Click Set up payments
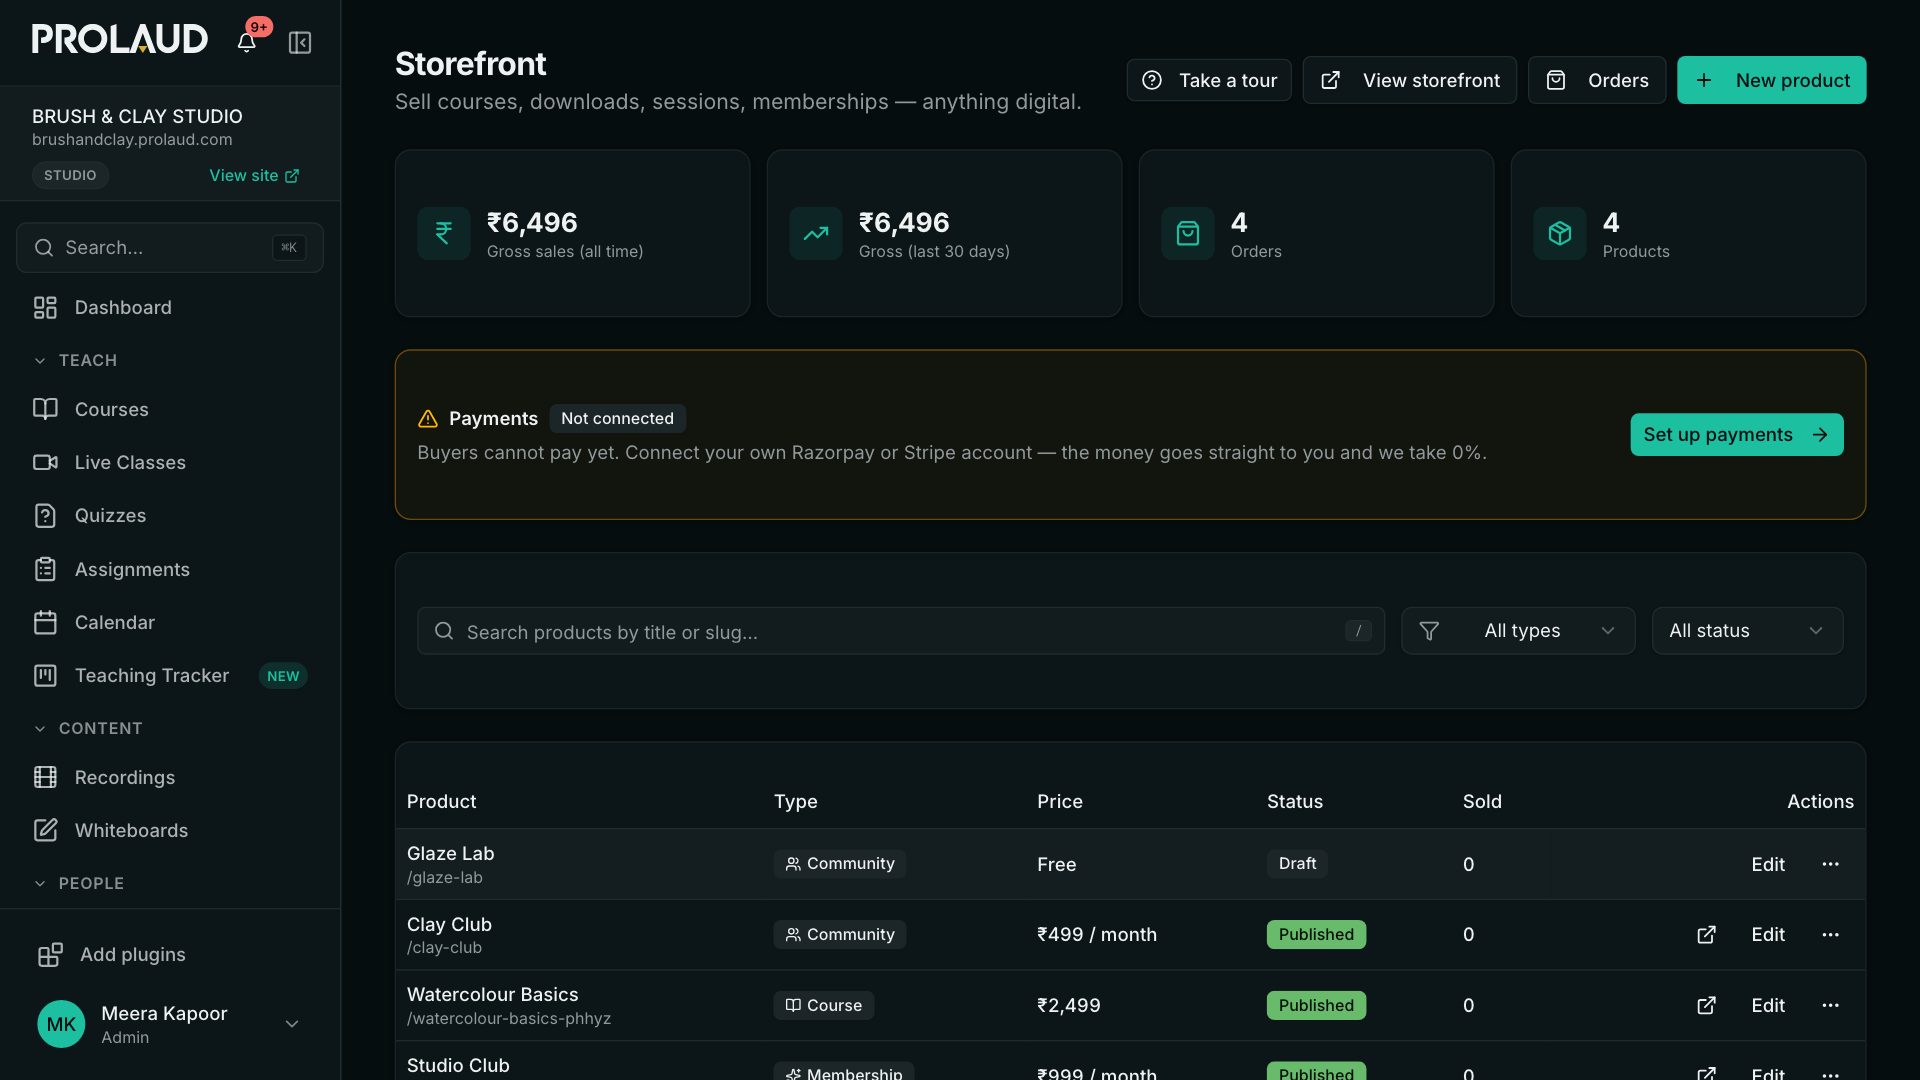 (x=1737, y=434)
